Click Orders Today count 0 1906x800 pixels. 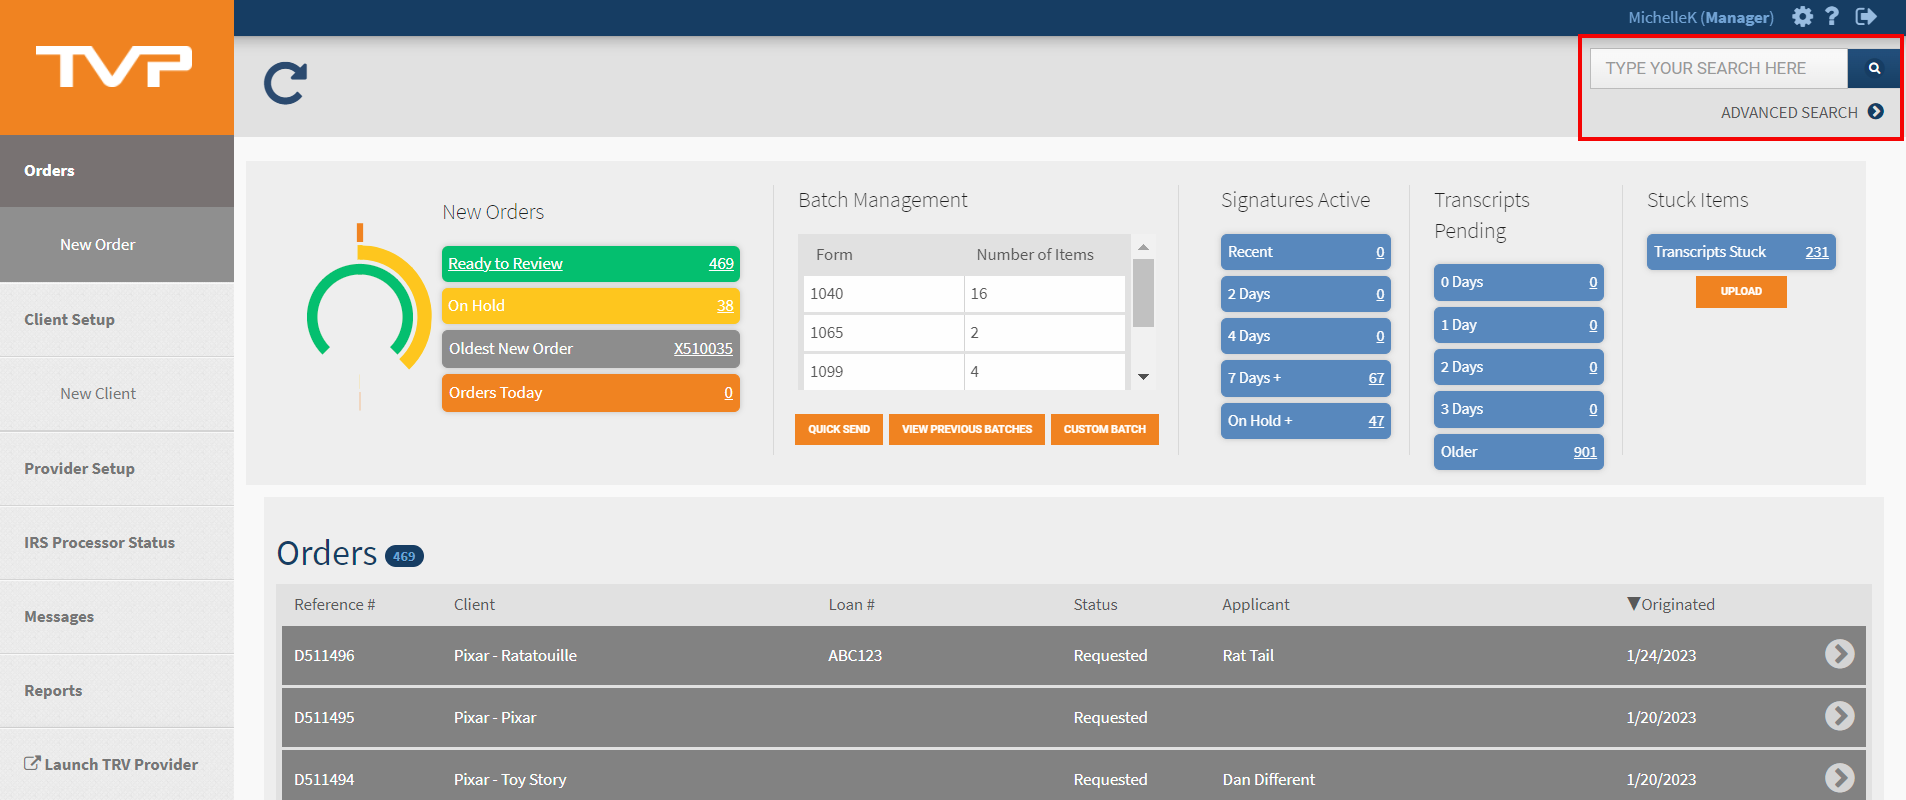point(728,393)
